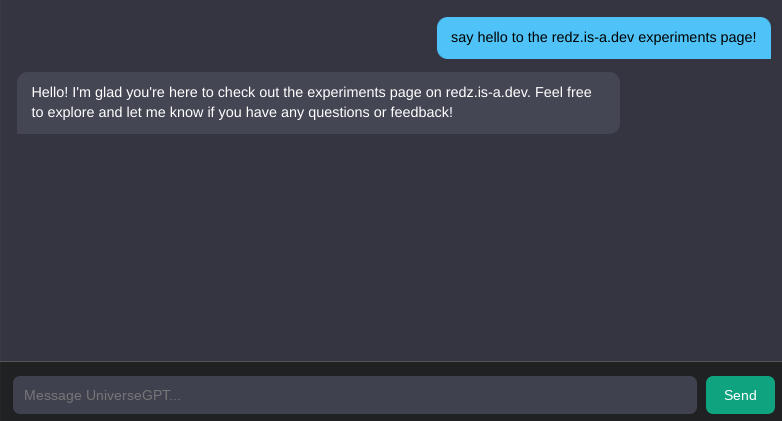The image size is (782, 421).
Task: Click the green Send button
Action: click(740, 395)
